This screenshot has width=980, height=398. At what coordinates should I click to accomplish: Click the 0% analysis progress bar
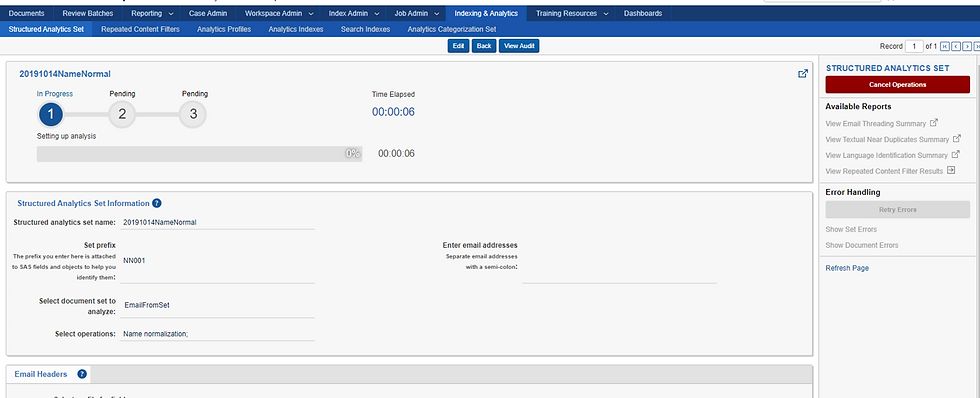199,154
